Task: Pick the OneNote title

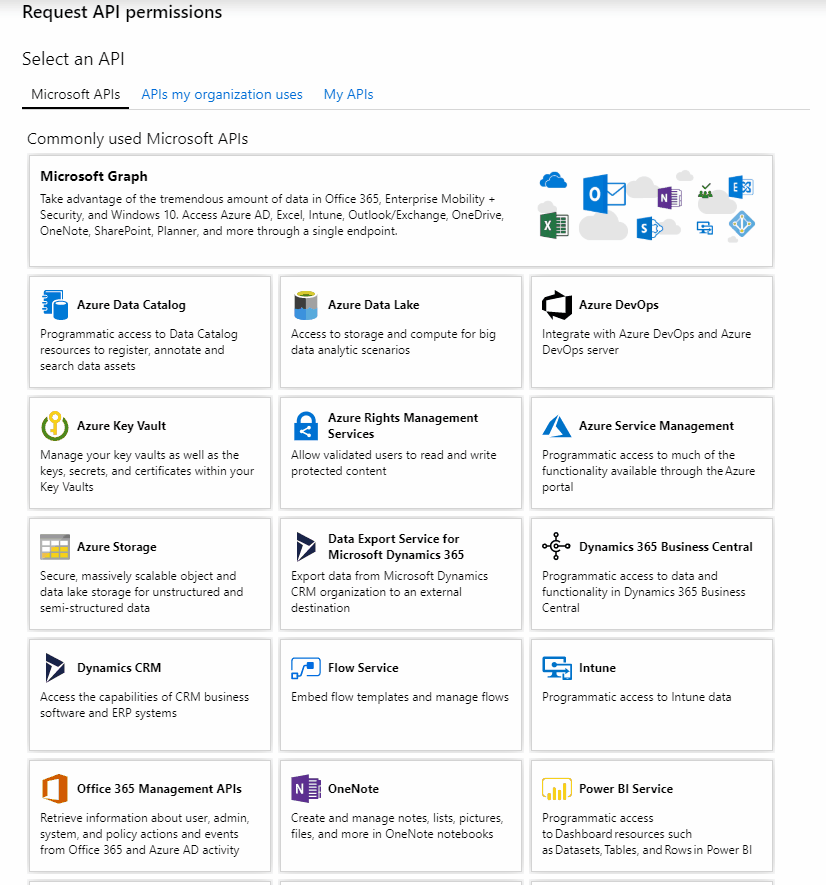Action: pos(353,788)
